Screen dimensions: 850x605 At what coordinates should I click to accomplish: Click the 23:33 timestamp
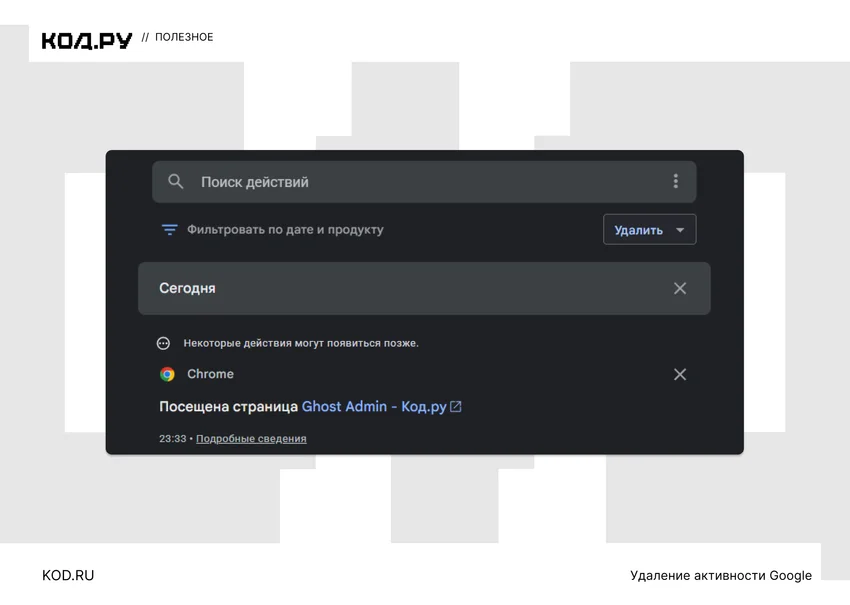point(172,439)
